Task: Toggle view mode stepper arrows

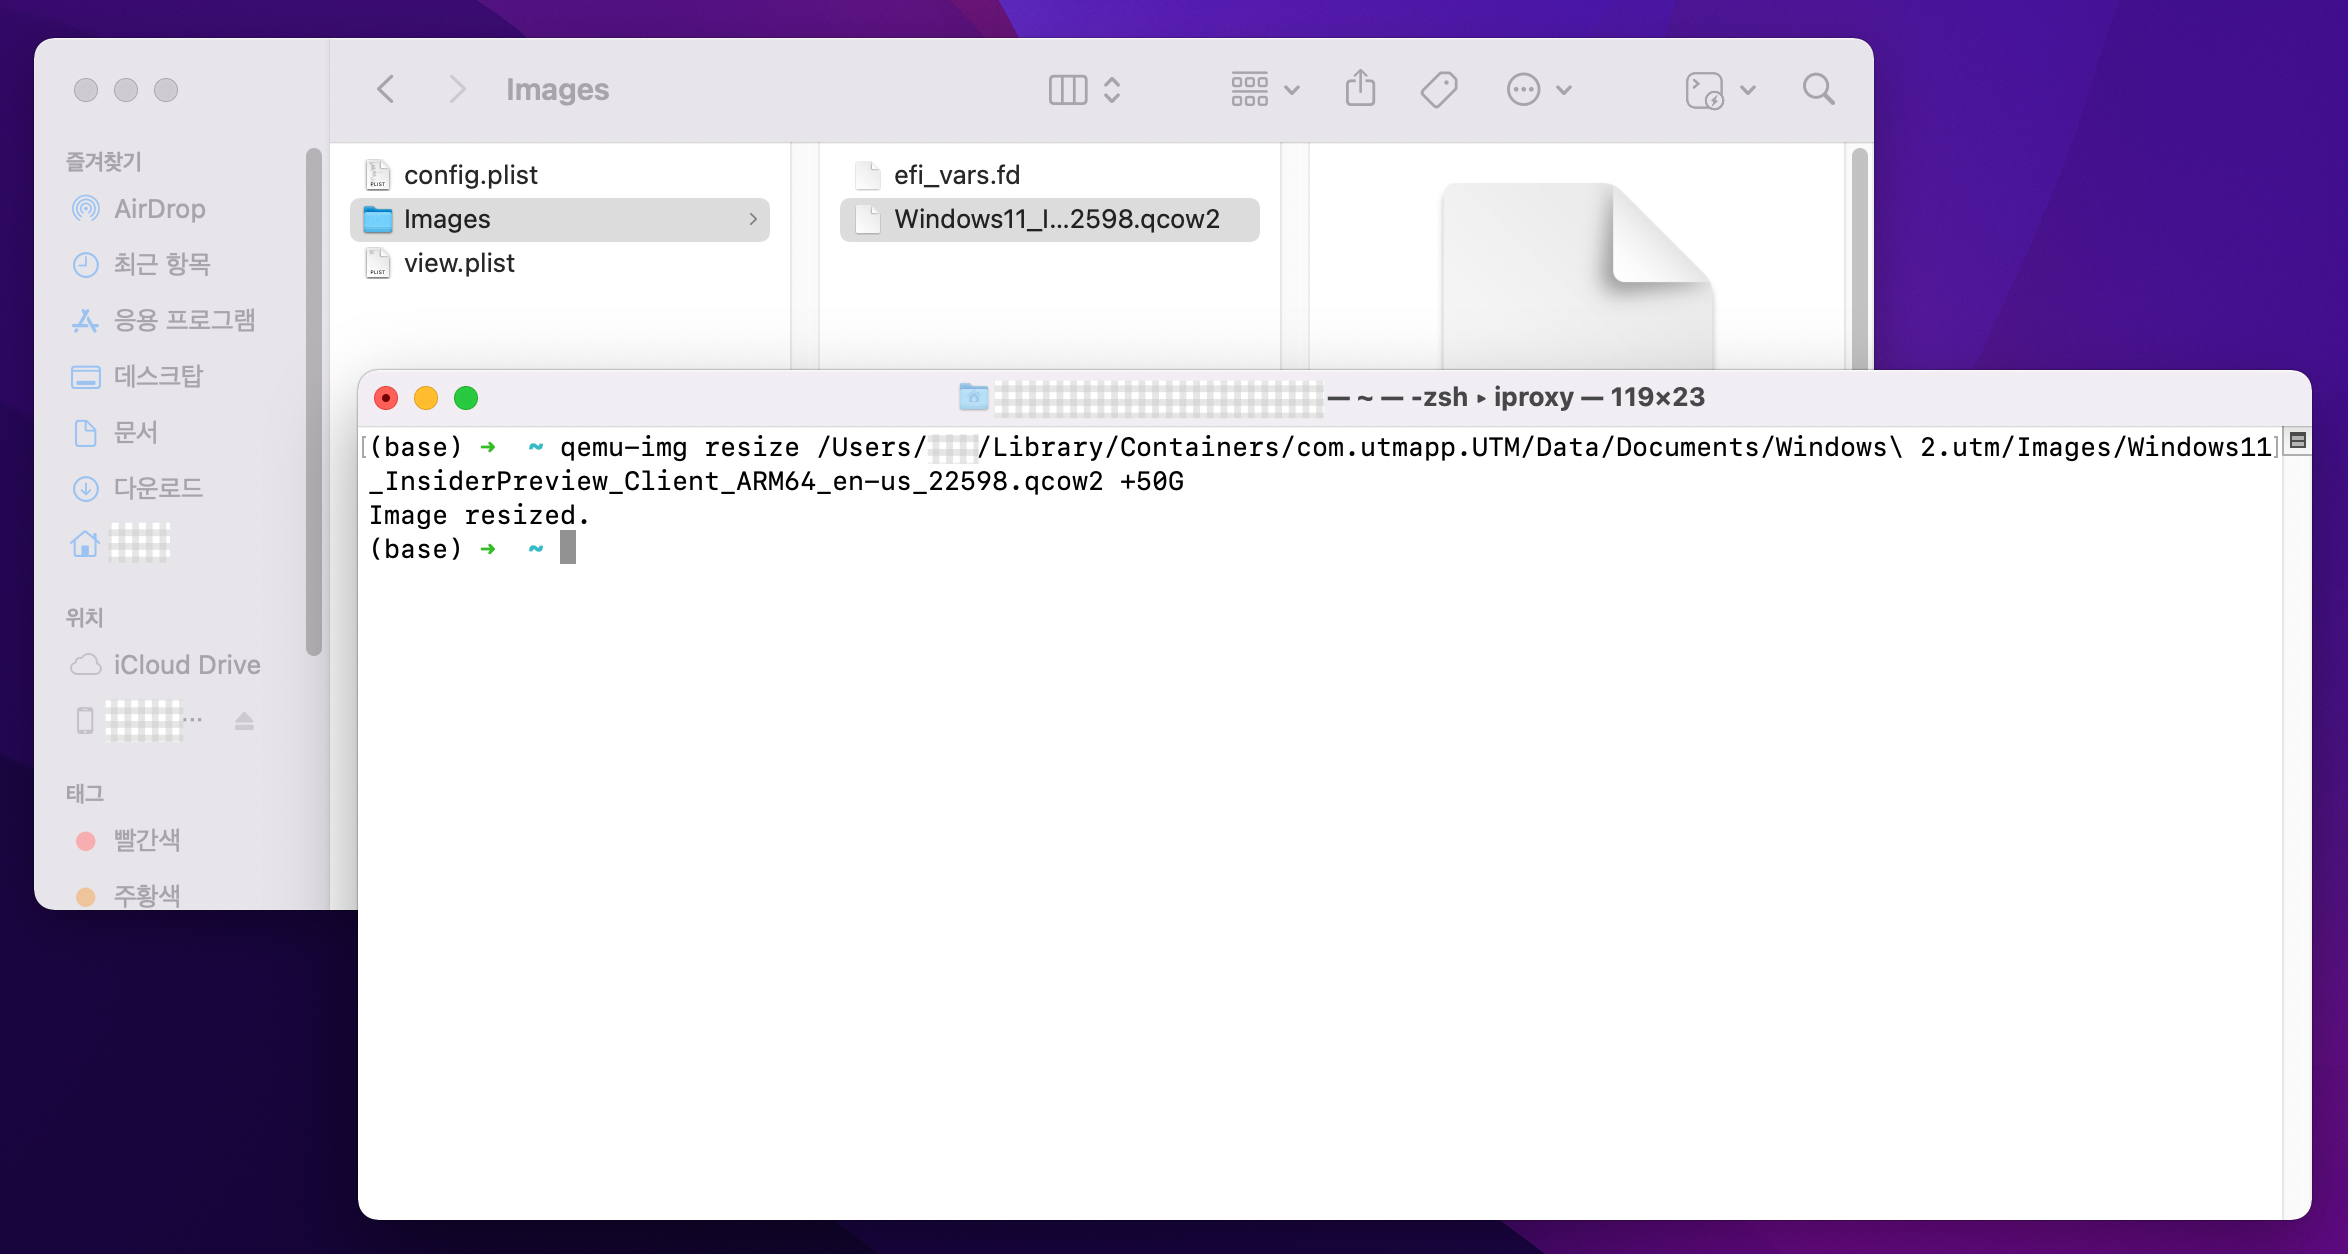Action: (x=1112, y=89)
